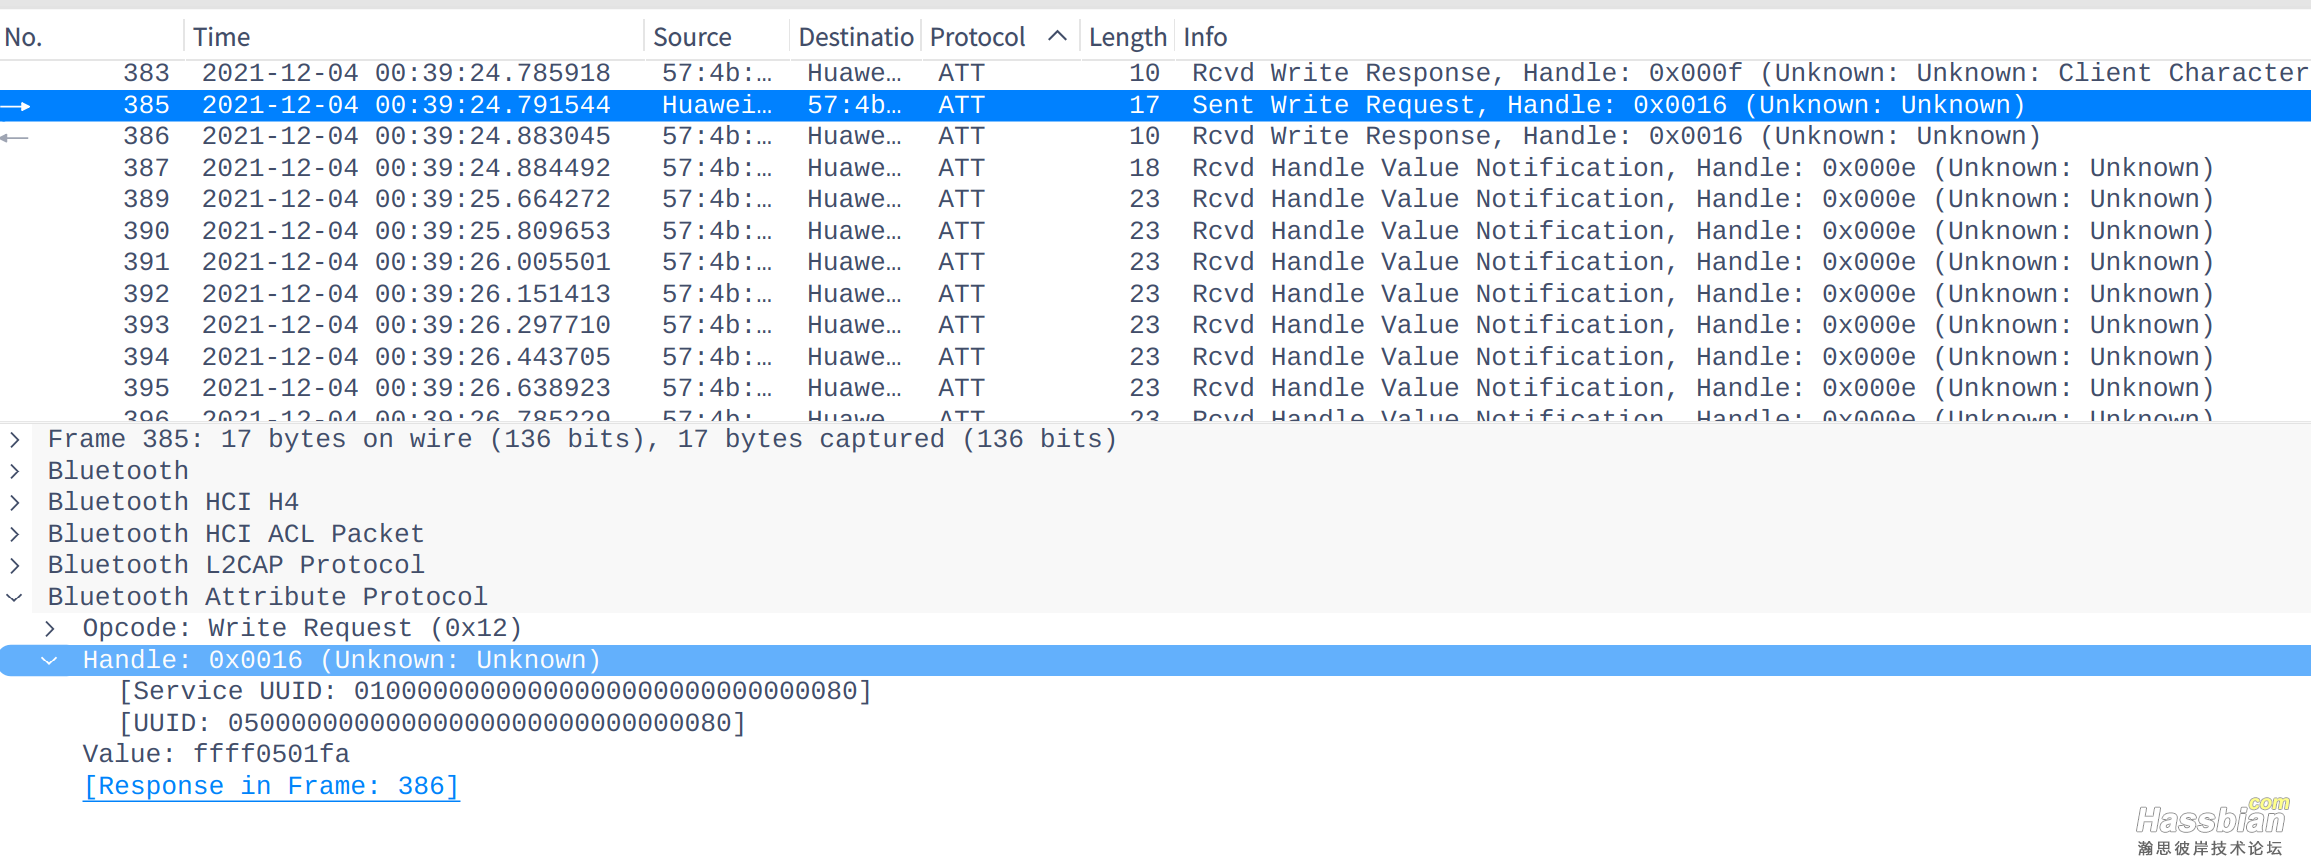2311x866 pixels.
Task: Click the Protocol sort arrow indicator
Action: point(1057,36)
